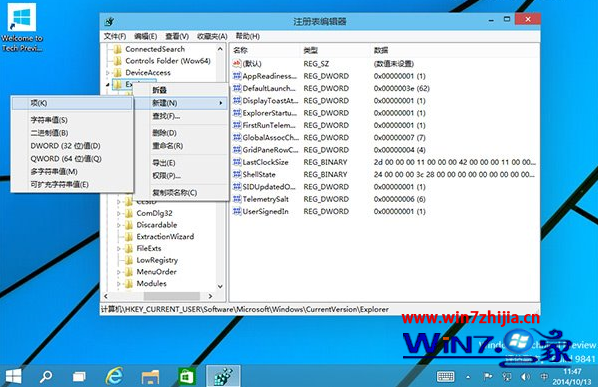This screenshot has height=387, width=598.
Task: Open the volume speaker tray icon
Action: (x=526, y=377)
